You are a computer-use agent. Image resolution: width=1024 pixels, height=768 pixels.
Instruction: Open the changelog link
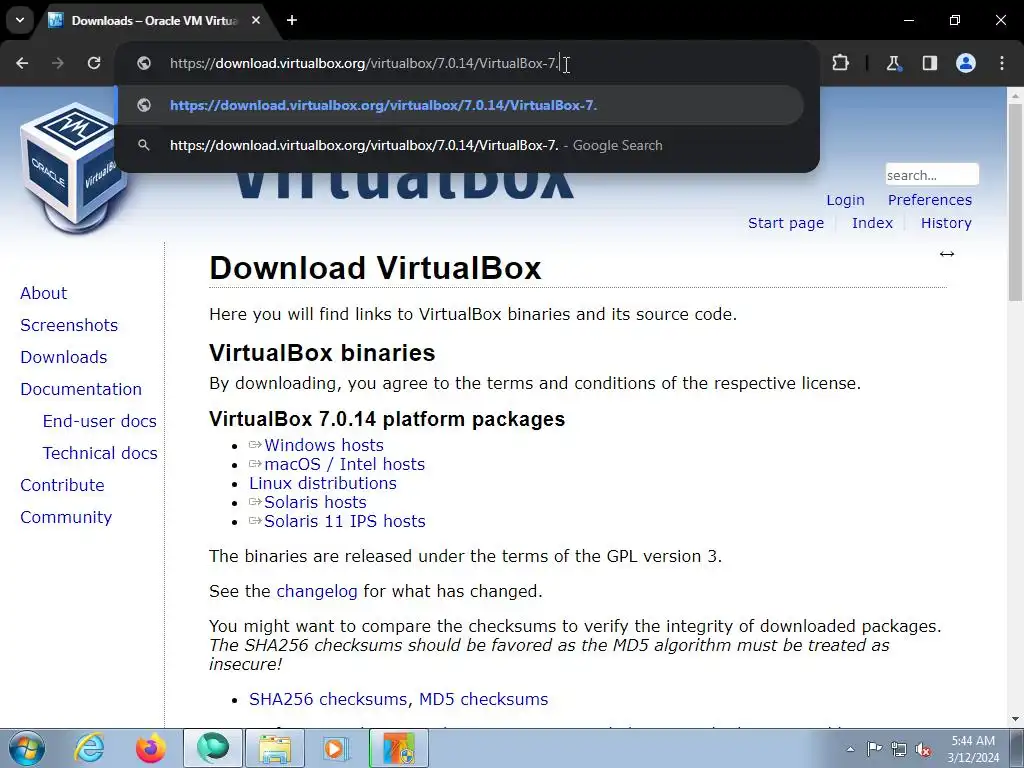click(317, 591)
